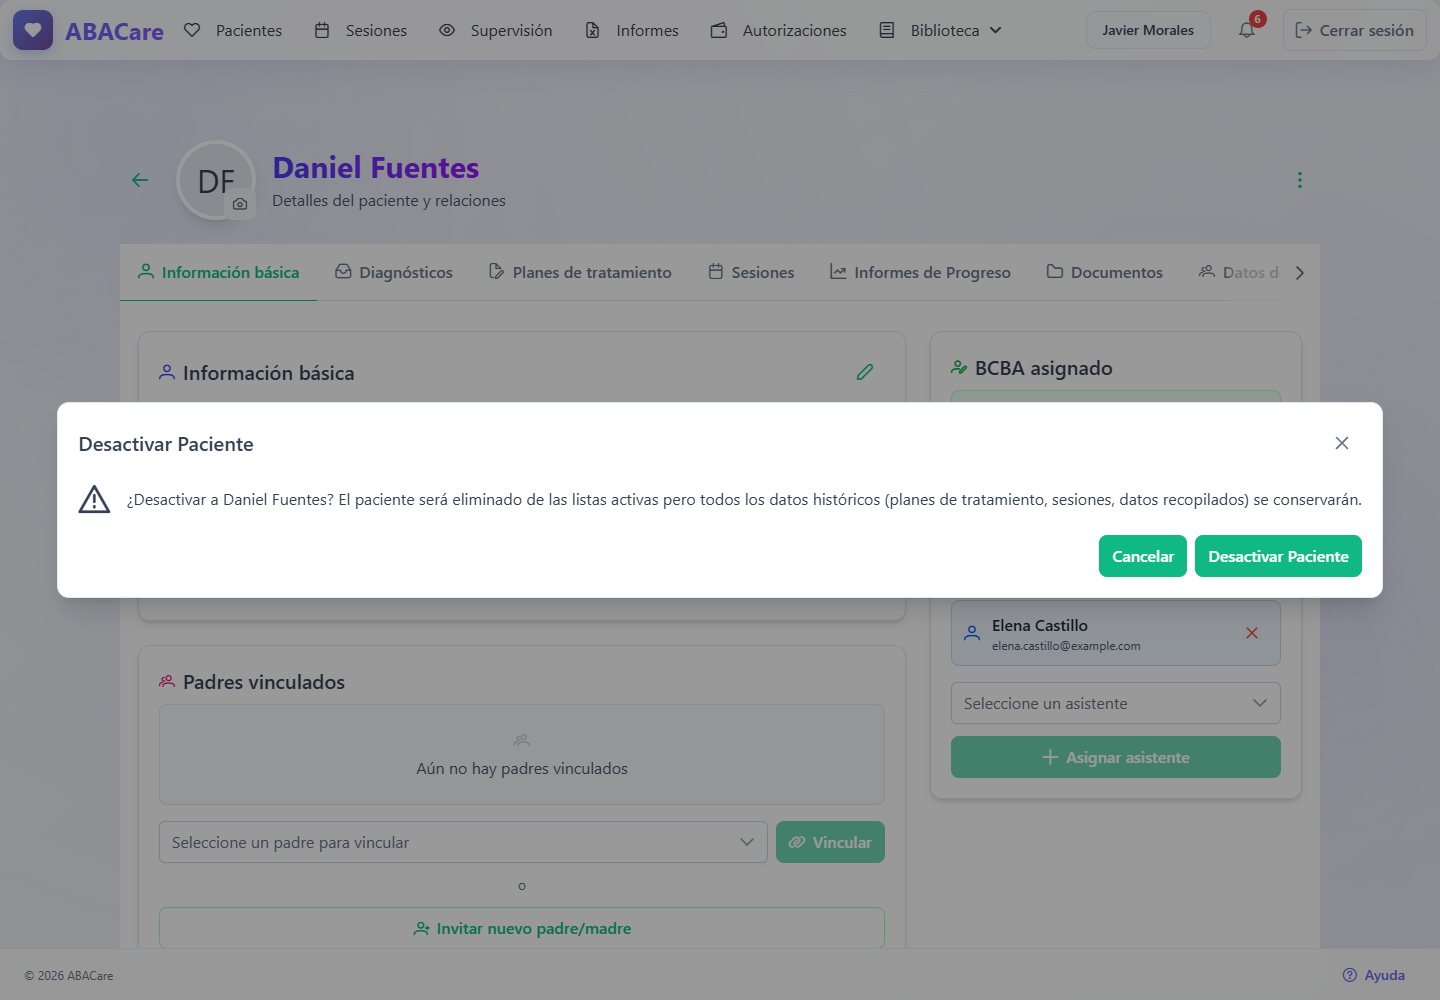Confirm with Desactivar Paciente button
Screen dimensions: 1440x1000
[1278, 556]
